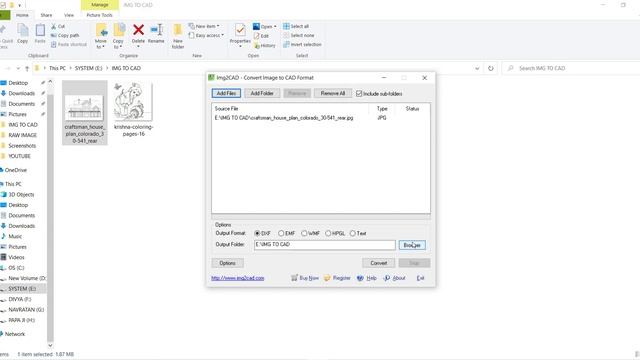The height and width of the screenshot is (360, 640).
Task: Click Paste shortcut in ribbon
Action: point(69,44)
